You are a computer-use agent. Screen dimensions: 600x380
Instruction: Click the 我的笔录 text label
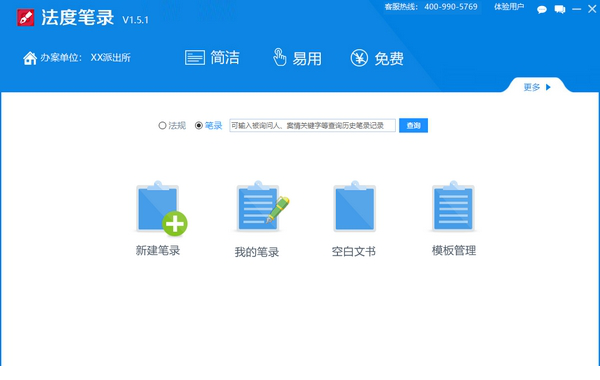257,252
